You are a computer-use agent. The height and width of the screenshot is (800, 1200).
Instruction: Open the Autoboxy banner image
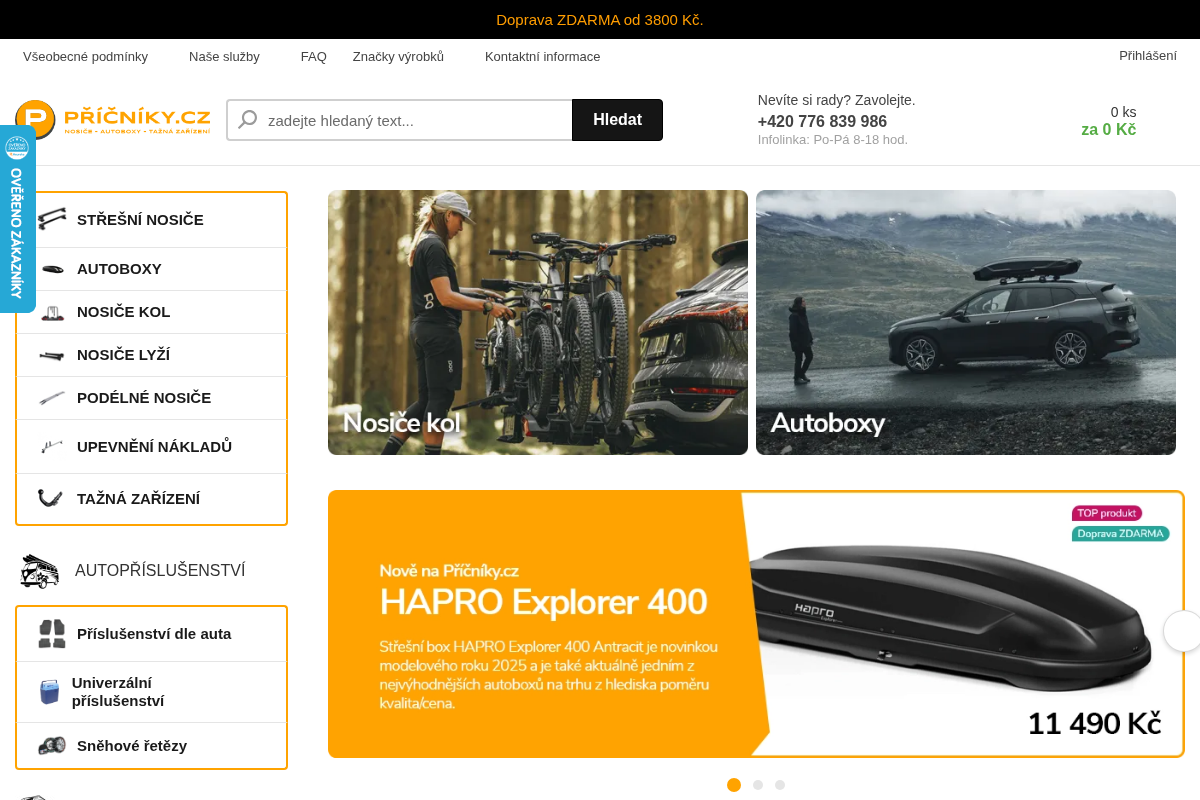click(x=966, y=322)
